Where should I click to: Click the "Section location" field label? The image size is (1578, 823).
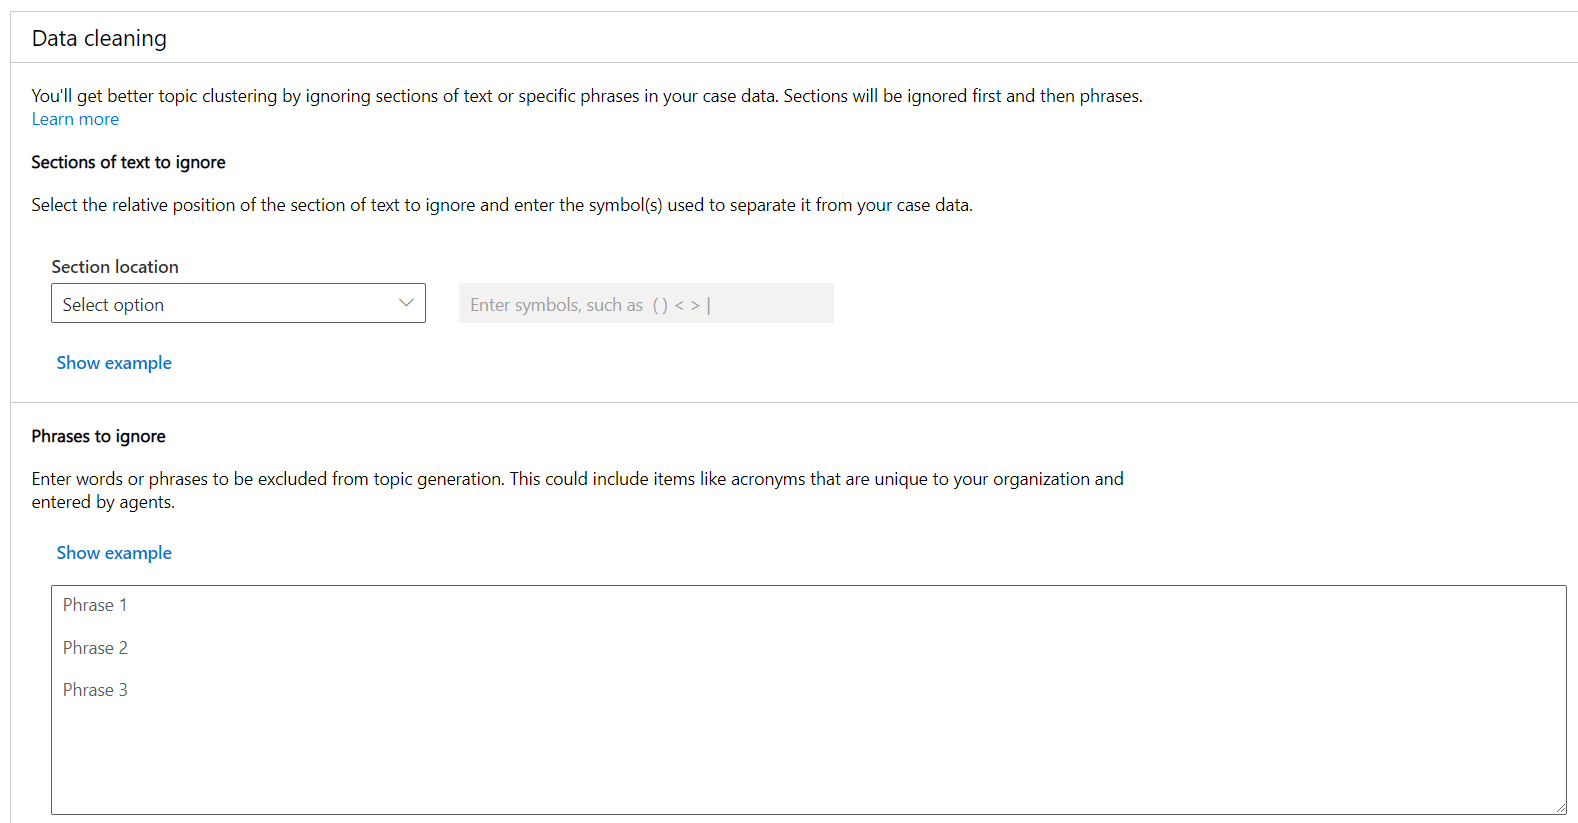pos(115,266)
